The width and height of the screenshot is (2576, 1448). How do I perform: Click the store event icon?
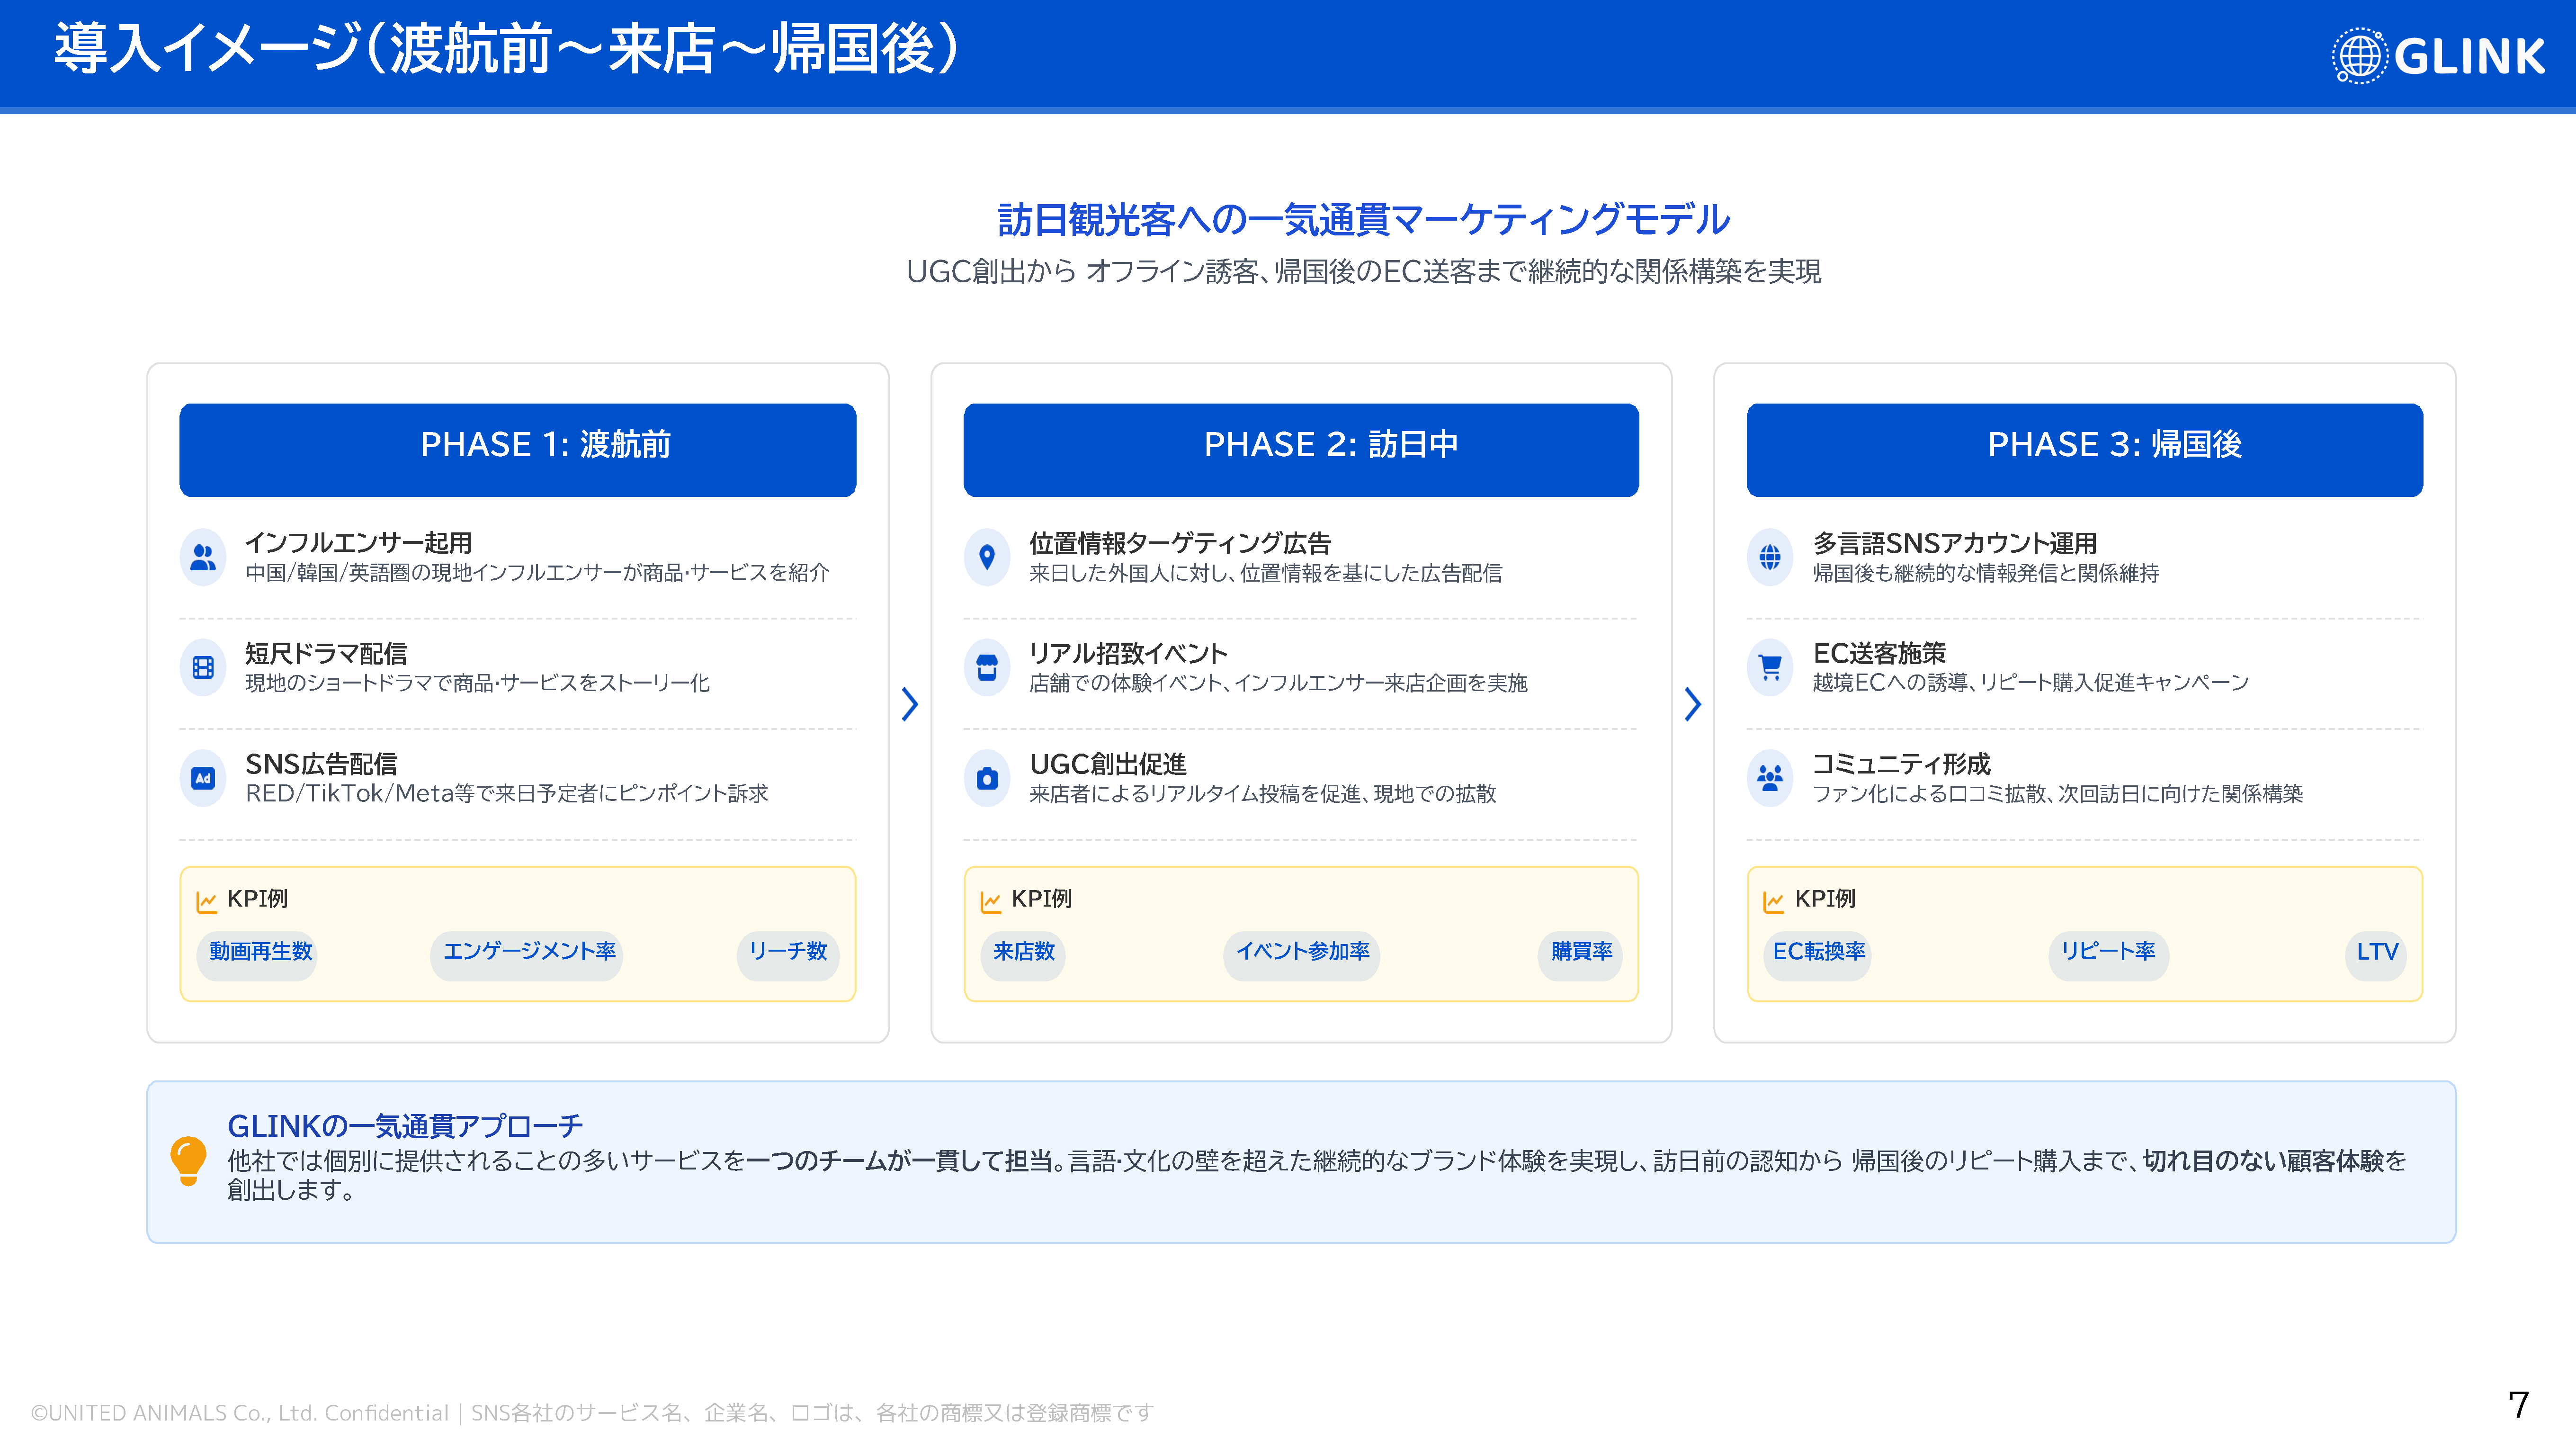point(987,667)
